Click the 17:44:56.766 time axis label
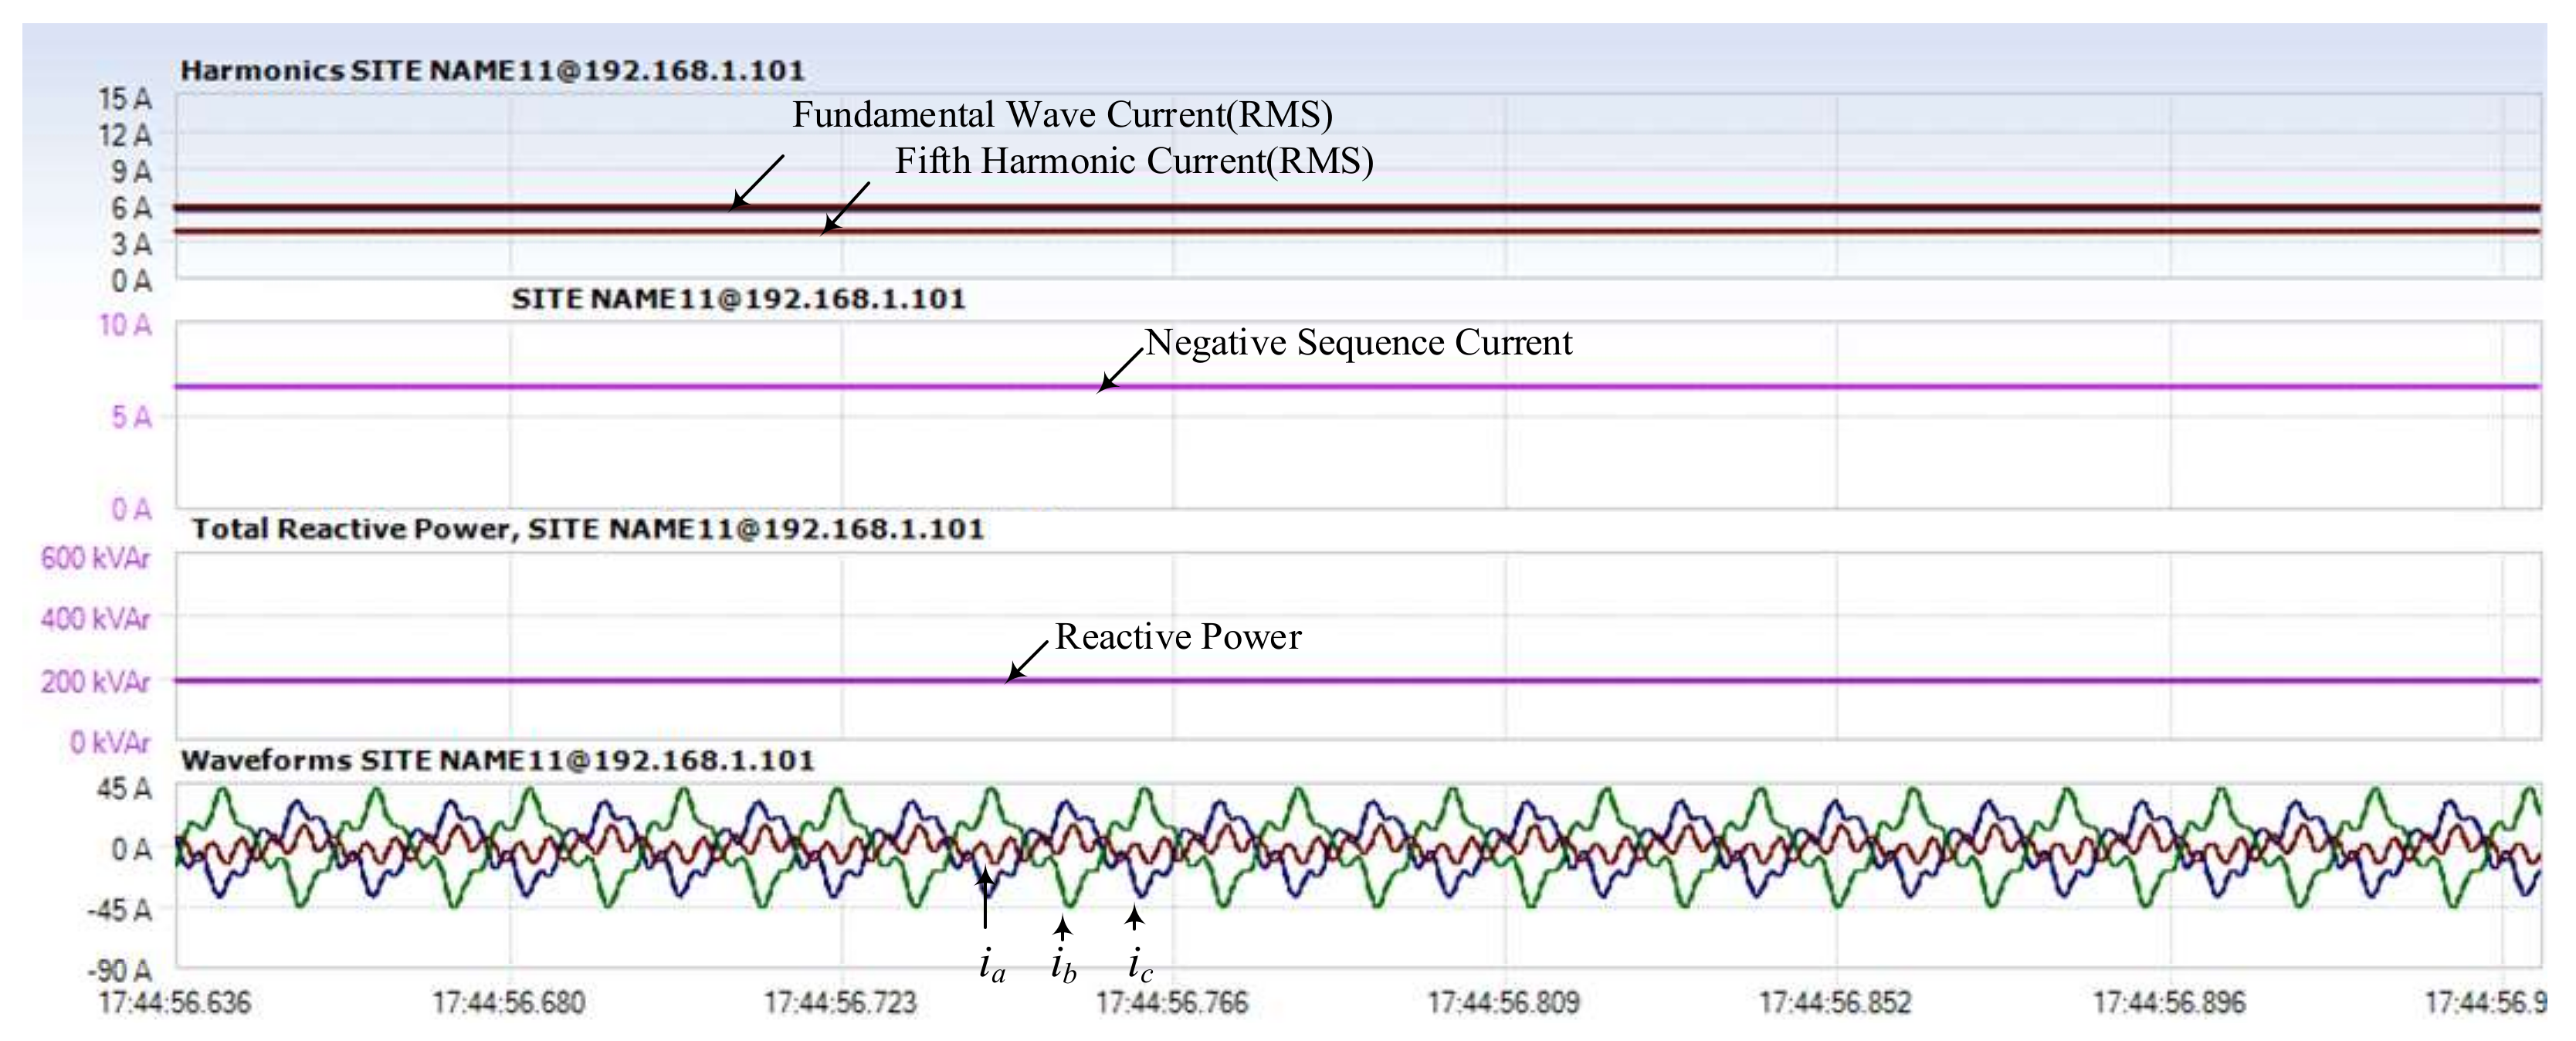This screenshot has height=1041, width=2576. point(1172,1002)
